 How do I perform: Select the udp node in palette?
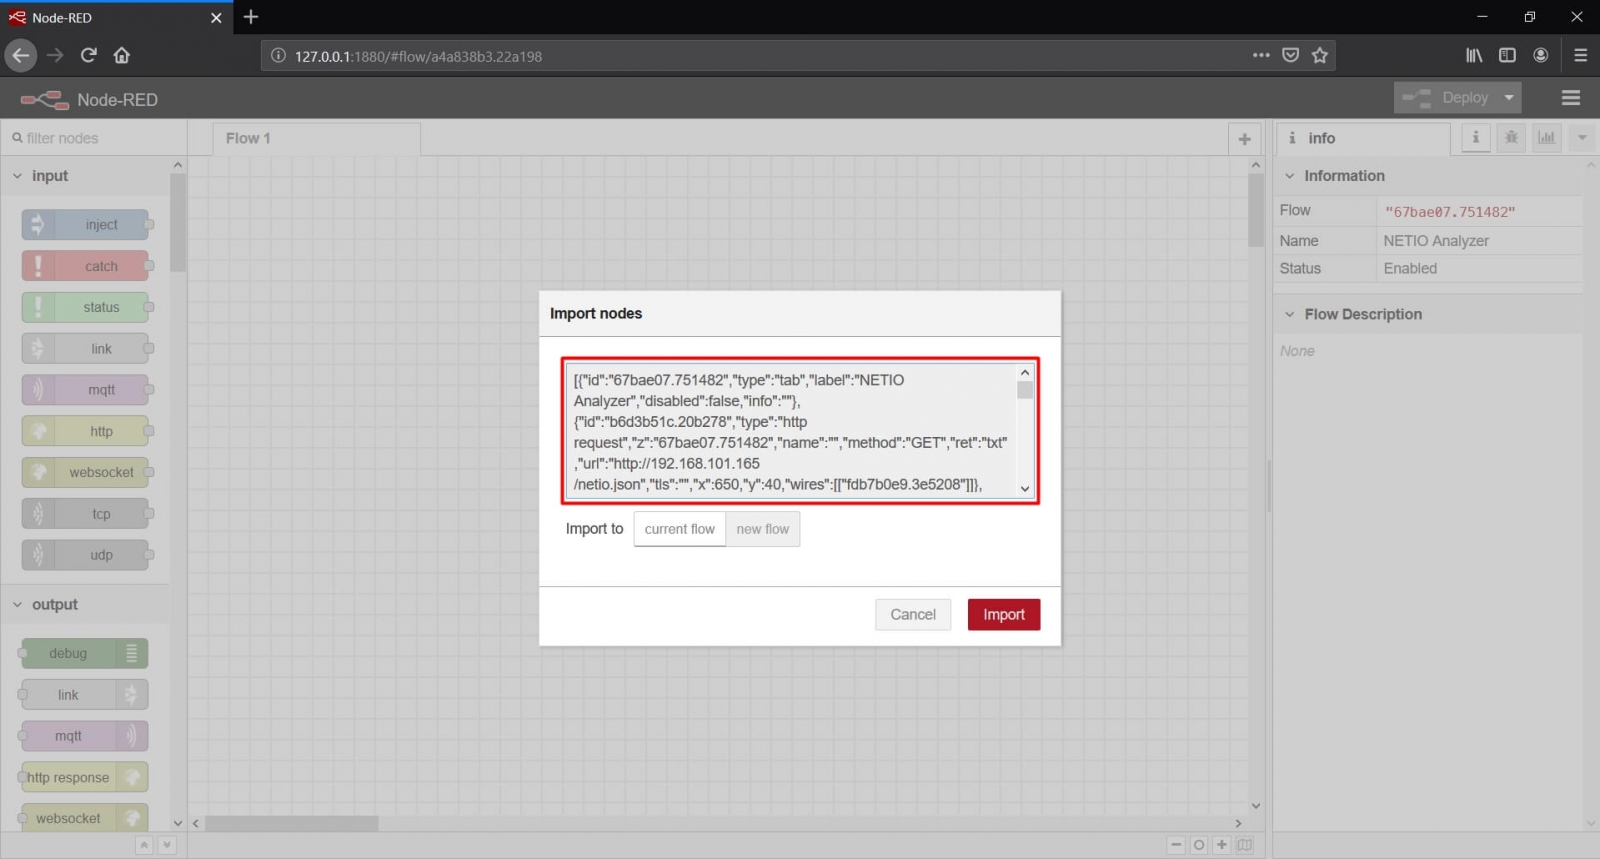[86, 555]
